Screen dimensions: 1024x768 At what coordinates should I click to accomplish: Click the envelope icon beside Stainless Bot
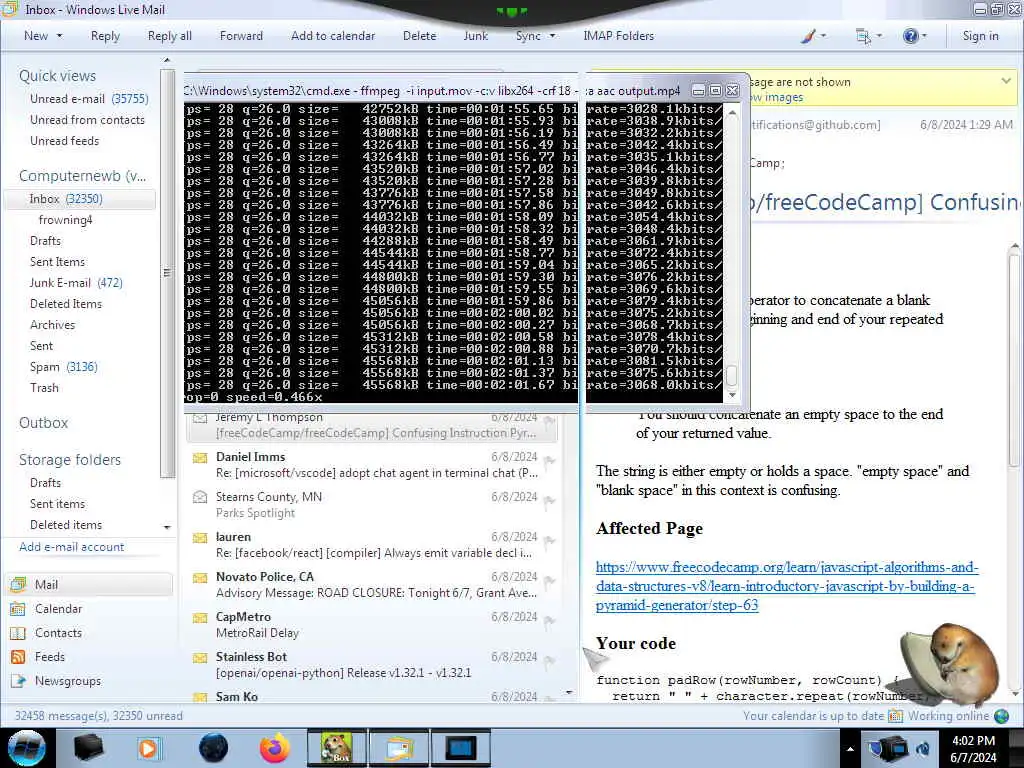[x=200, y=658]
